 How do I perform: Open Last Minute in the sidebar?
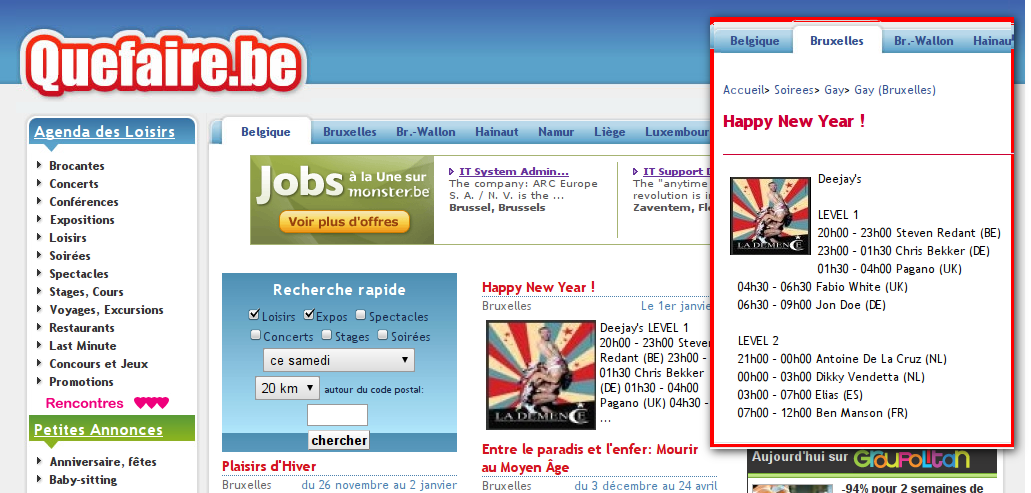[x=83, y=346]
